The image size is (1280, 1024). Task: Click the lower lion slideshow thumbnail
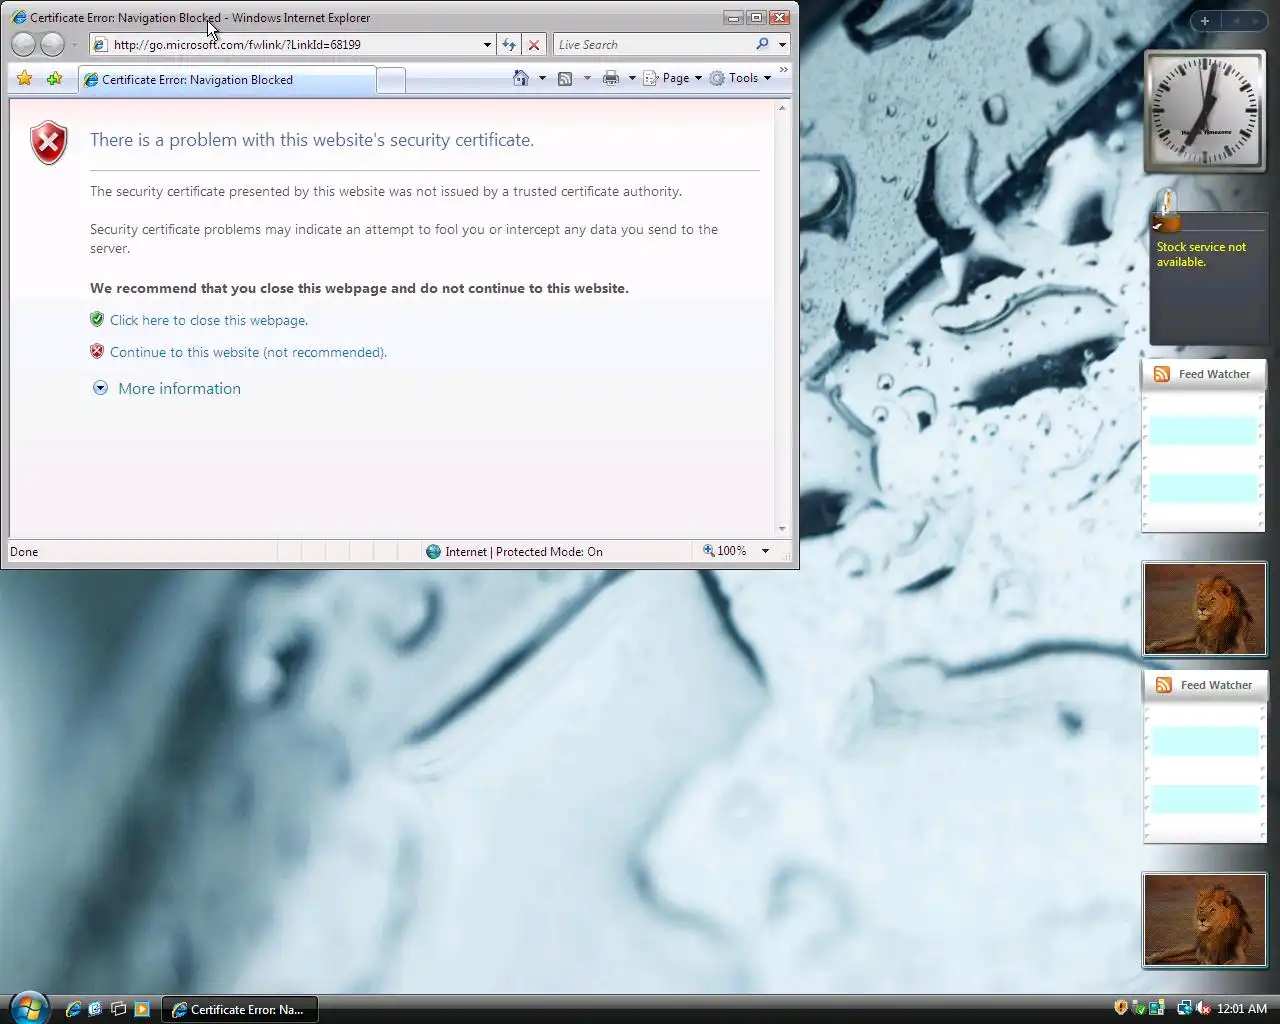click(1205, 921)
